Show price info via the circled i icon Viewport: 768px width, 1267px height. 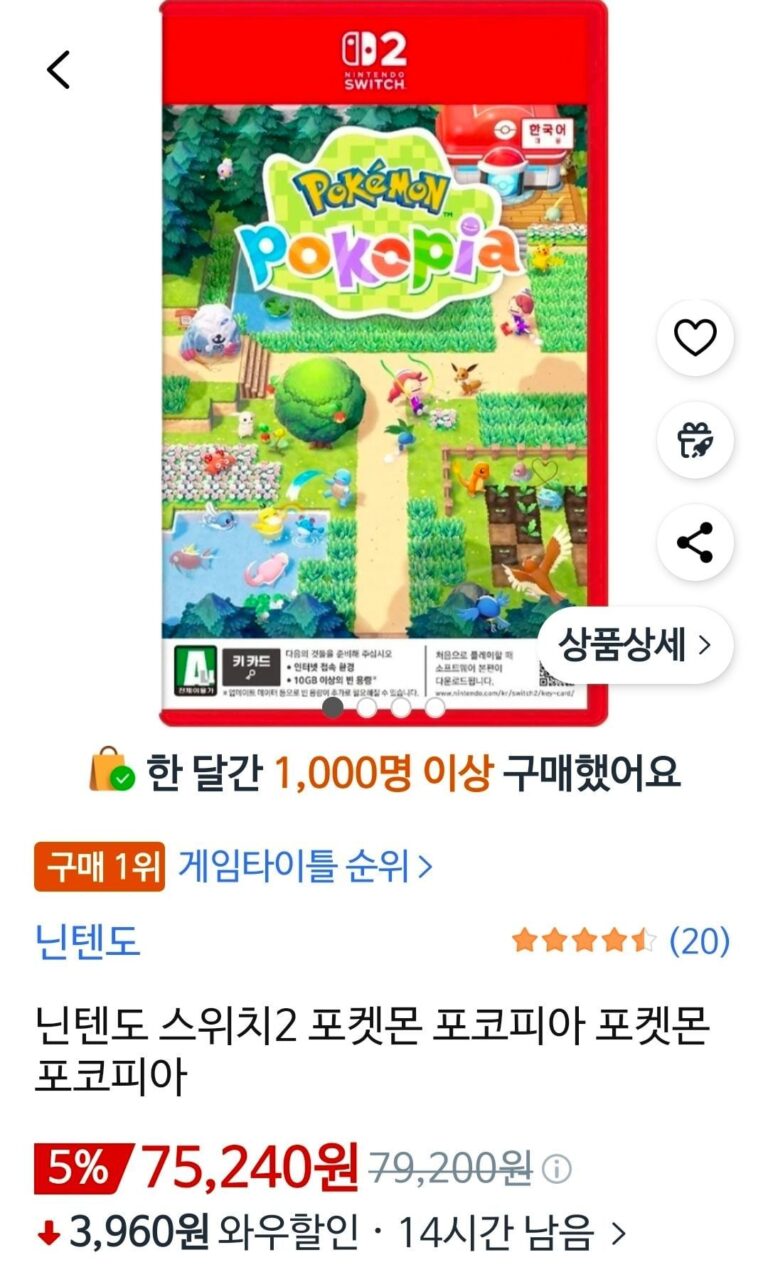pyautogui.click(x=557, y=1168)
